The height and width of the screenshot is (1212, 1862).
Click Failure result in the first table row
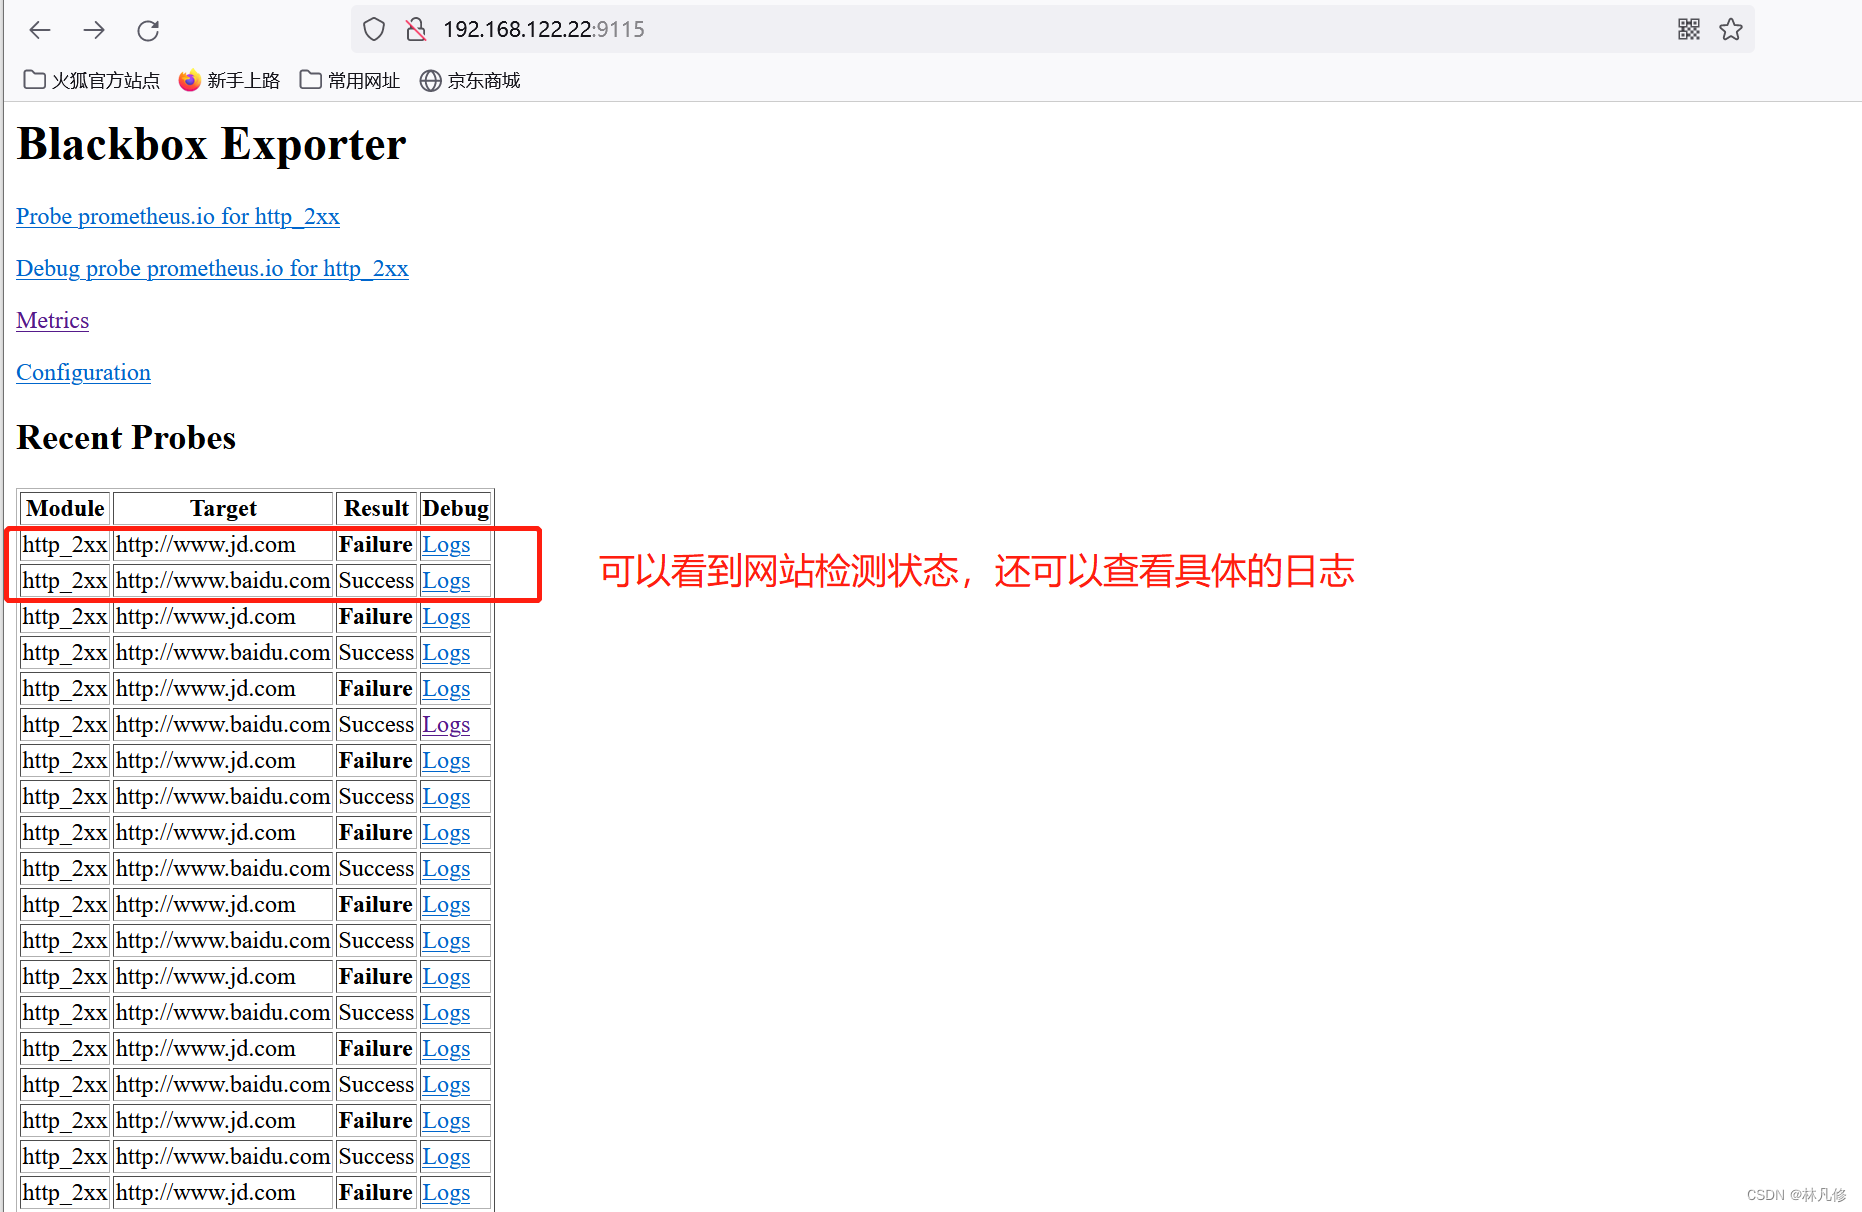pyautogui.click(x=376, y=545)
